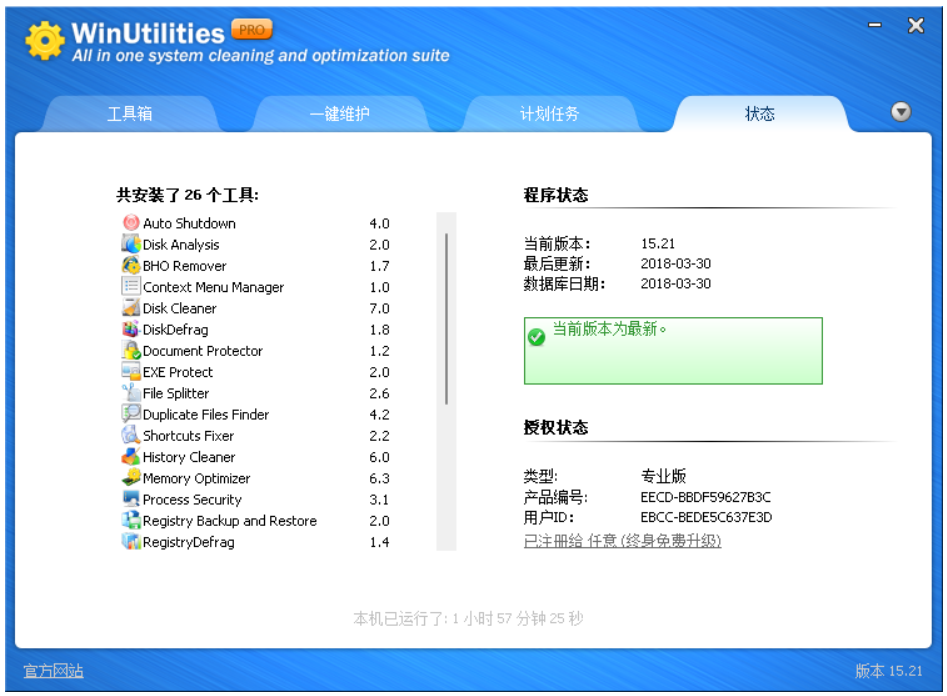Viewport: 947px width, 696px height.
Task: Click the Context Menu Manager icon
Action: (x=131, y=286)
